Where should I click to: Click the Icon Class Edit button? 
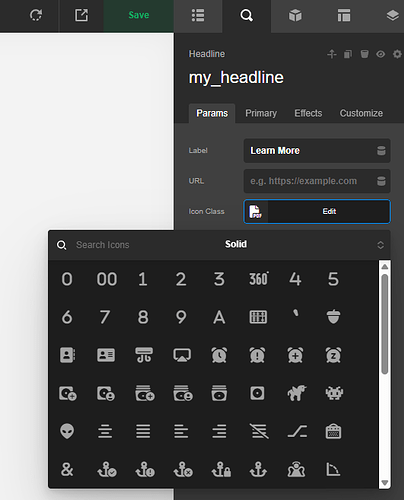click(x=329, y=211)
